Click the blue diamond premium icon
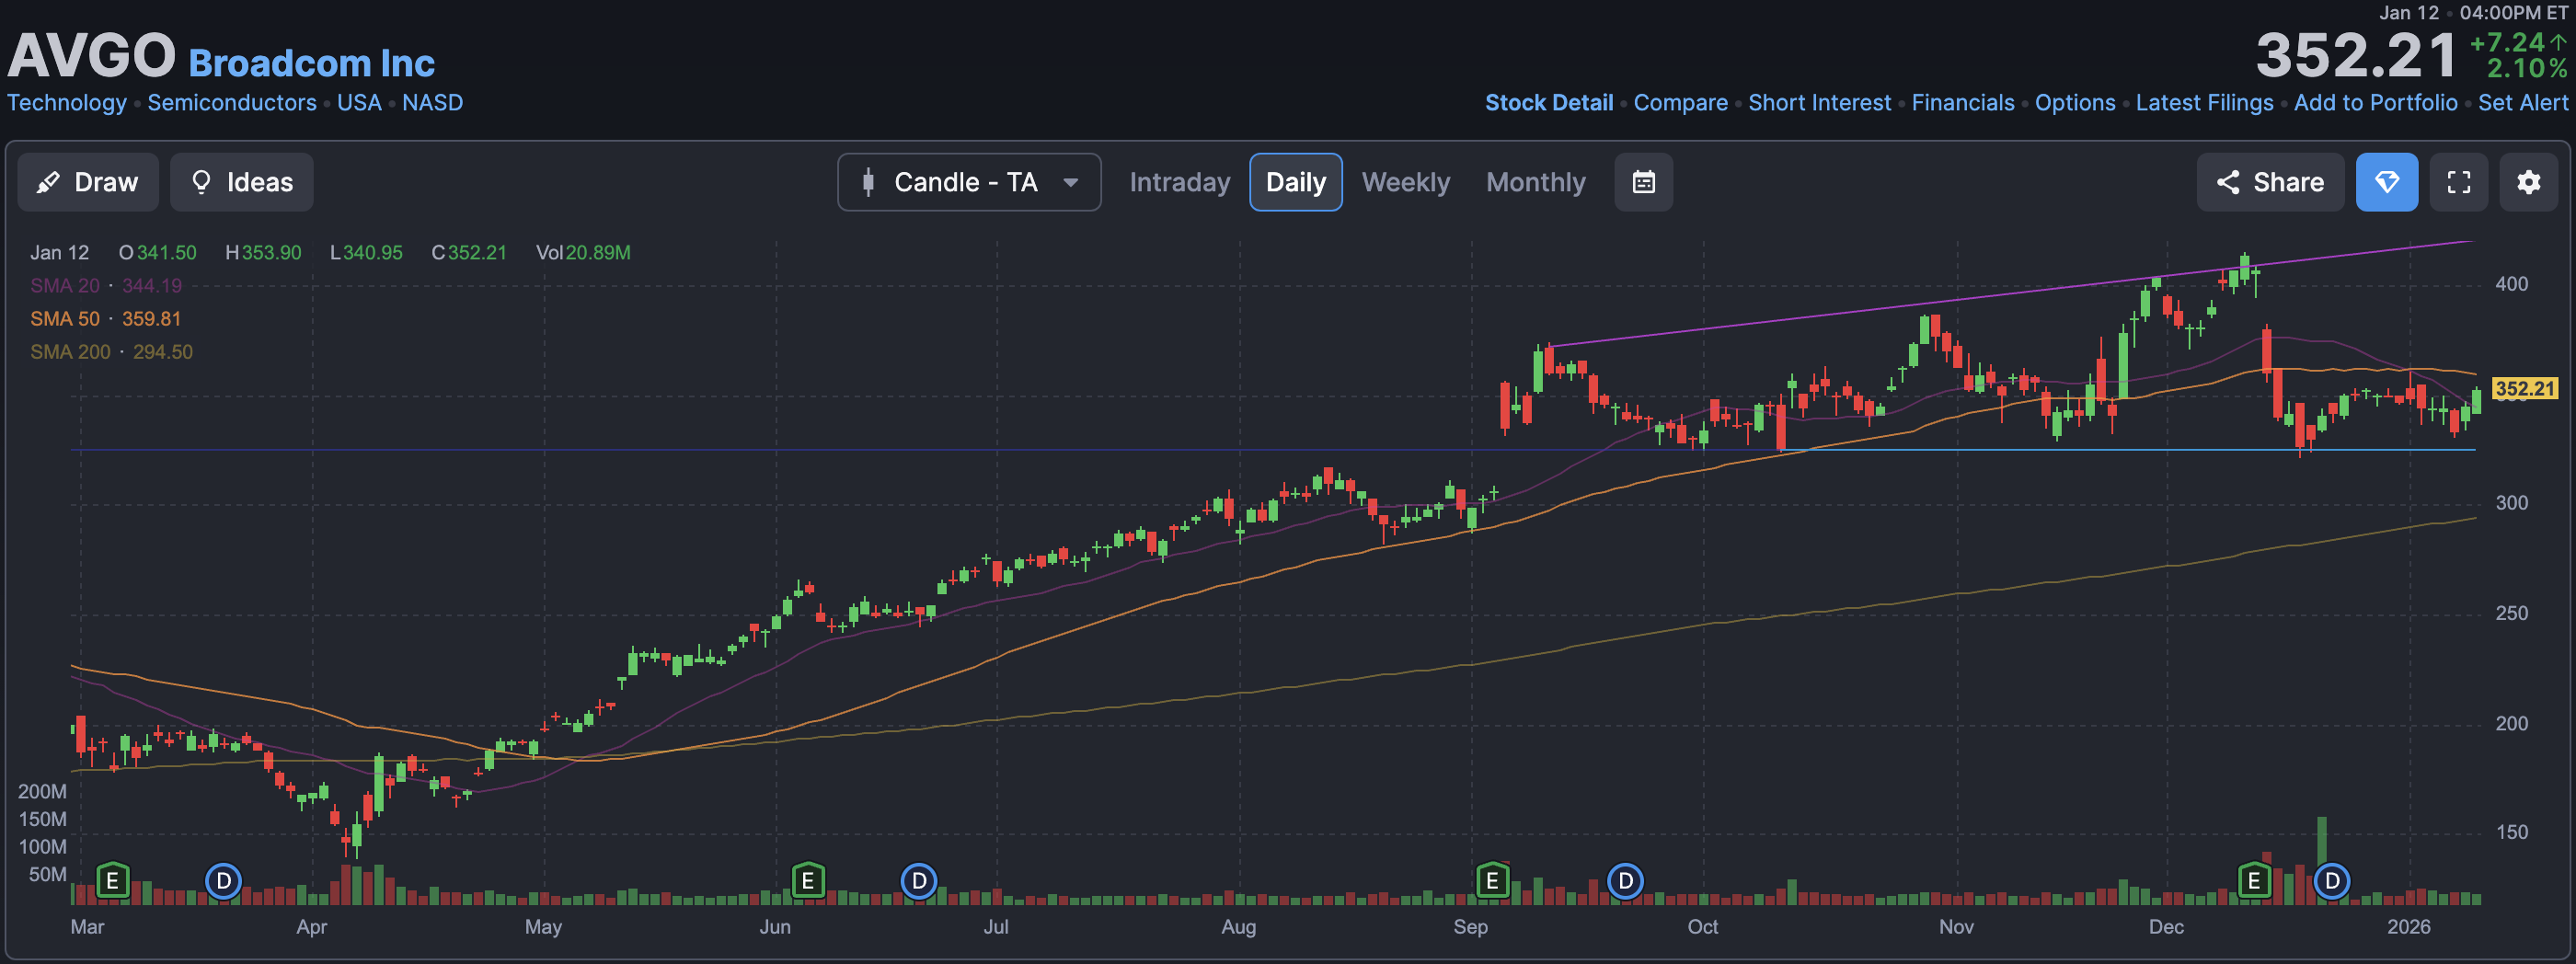Viewport: 2576px width, 964px height. [2386, 182]
